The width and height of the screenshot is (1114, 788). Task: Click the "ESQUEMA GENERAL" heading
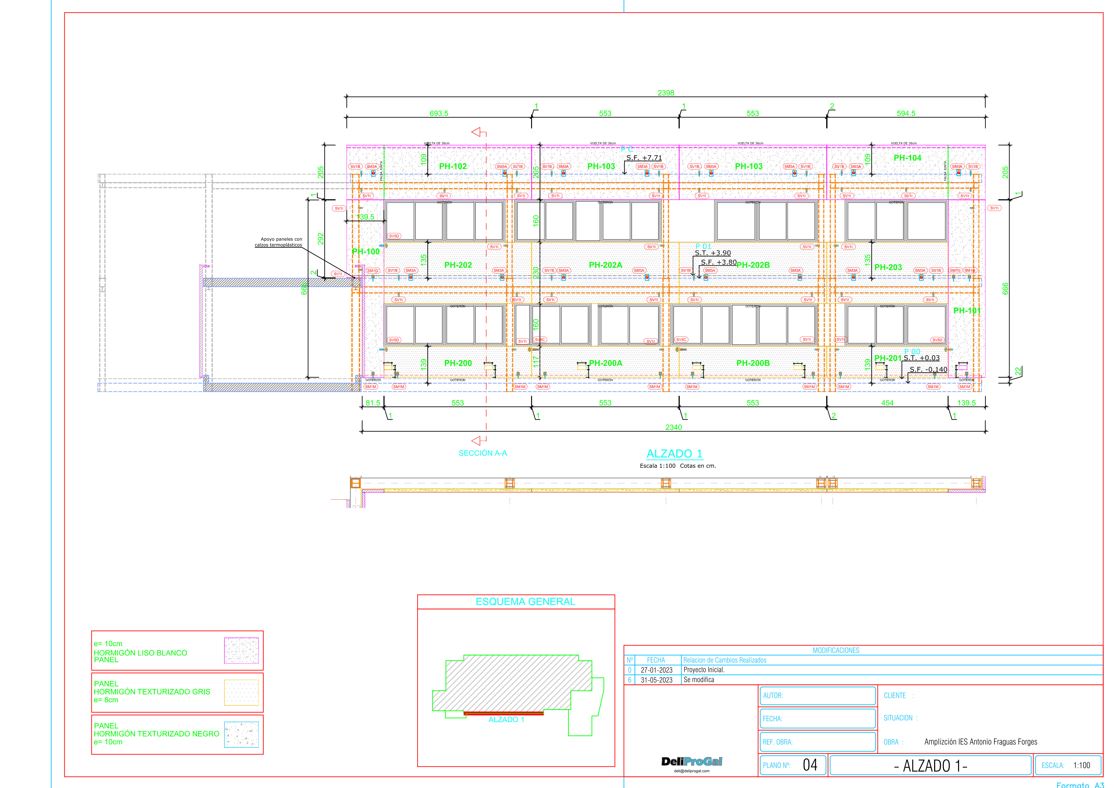click(525, 601)
